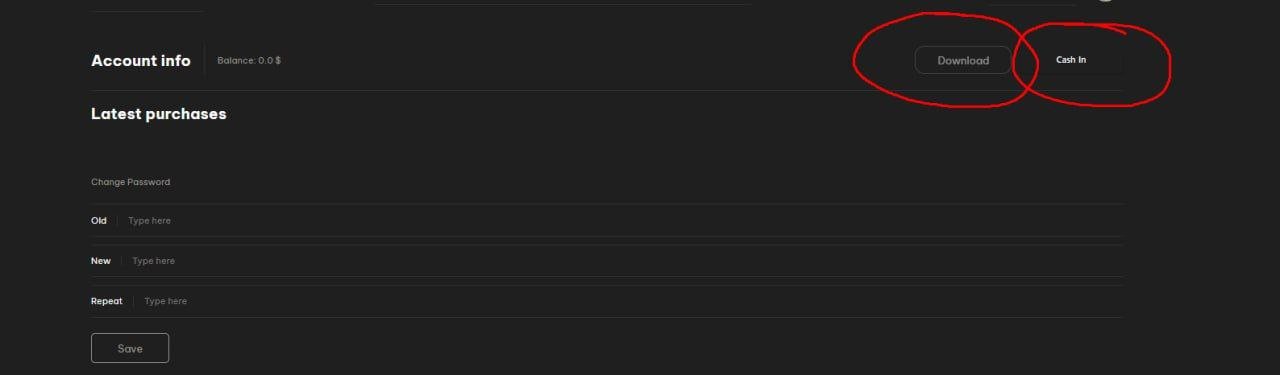Click the empty area under Latest purchases
The height and width of the screenshot is (375, 1280).
(x=607, y=148)
